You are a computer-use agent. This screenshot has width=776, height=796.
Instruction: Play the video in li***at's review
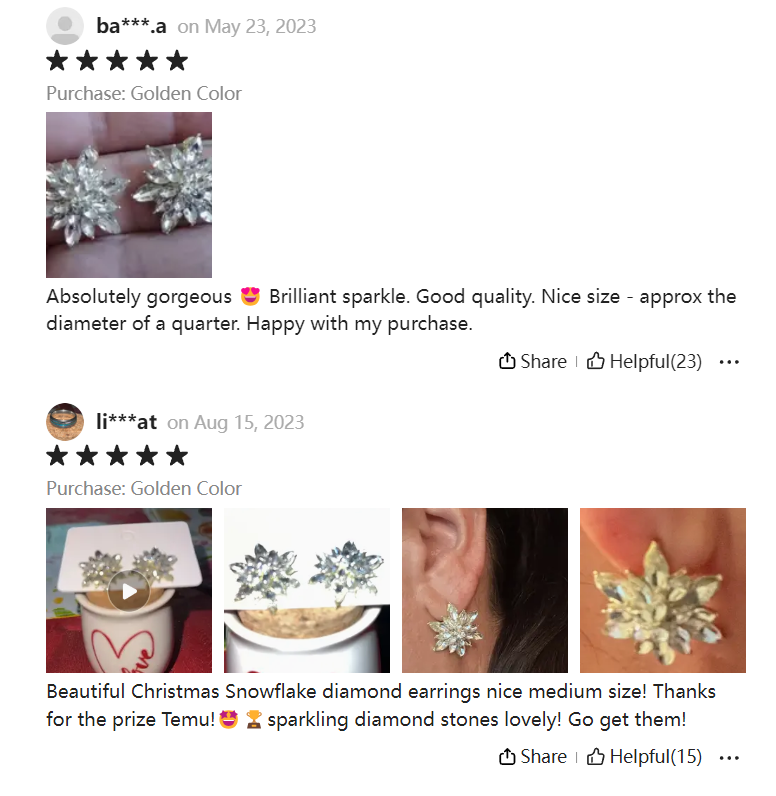point(129,590)
